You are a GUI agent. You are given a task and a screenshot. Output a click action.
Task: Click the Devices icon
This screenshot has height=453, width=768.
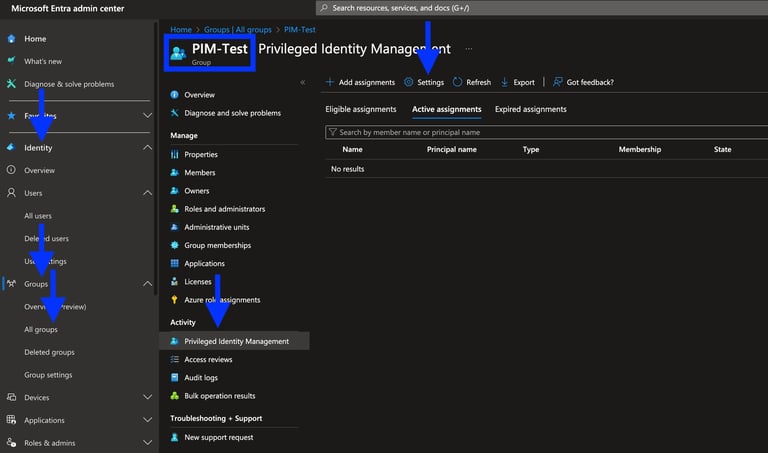click(x=11, y=397)
